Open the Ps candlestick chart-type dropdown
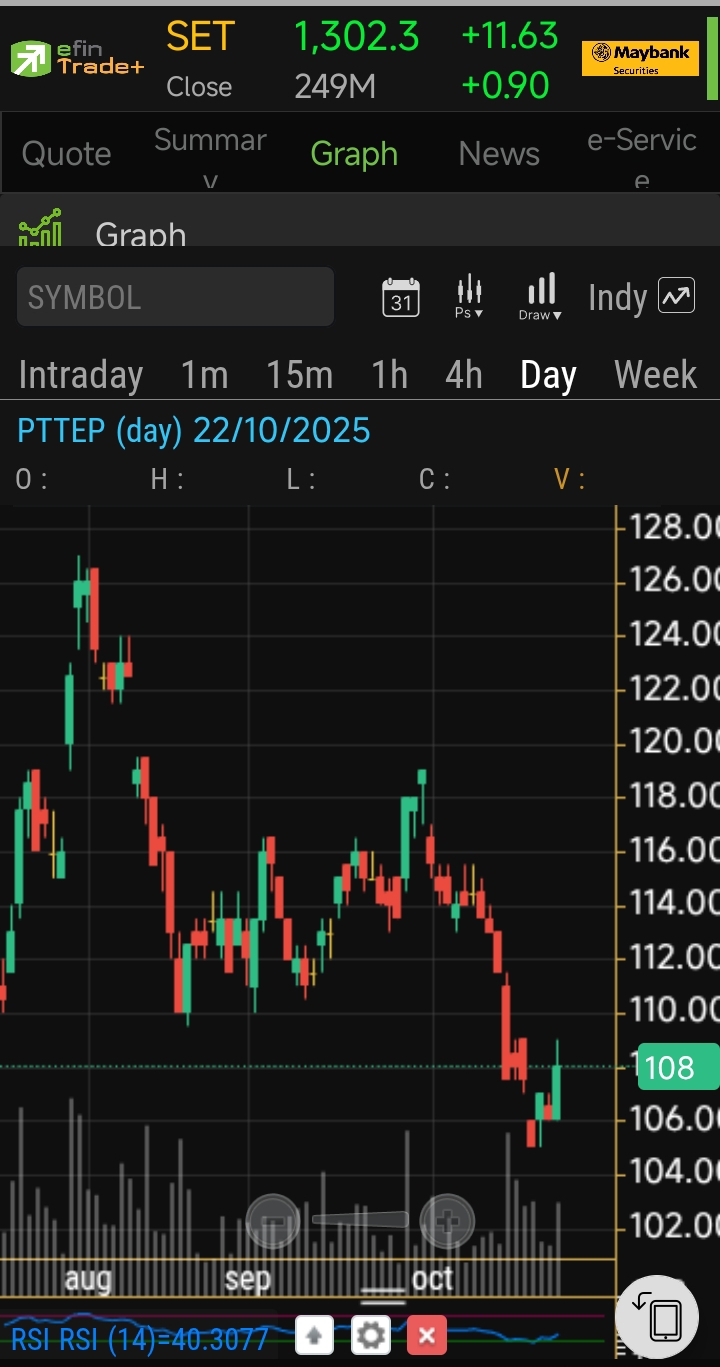Screen dimensions: 720x1367 point(469,297)
